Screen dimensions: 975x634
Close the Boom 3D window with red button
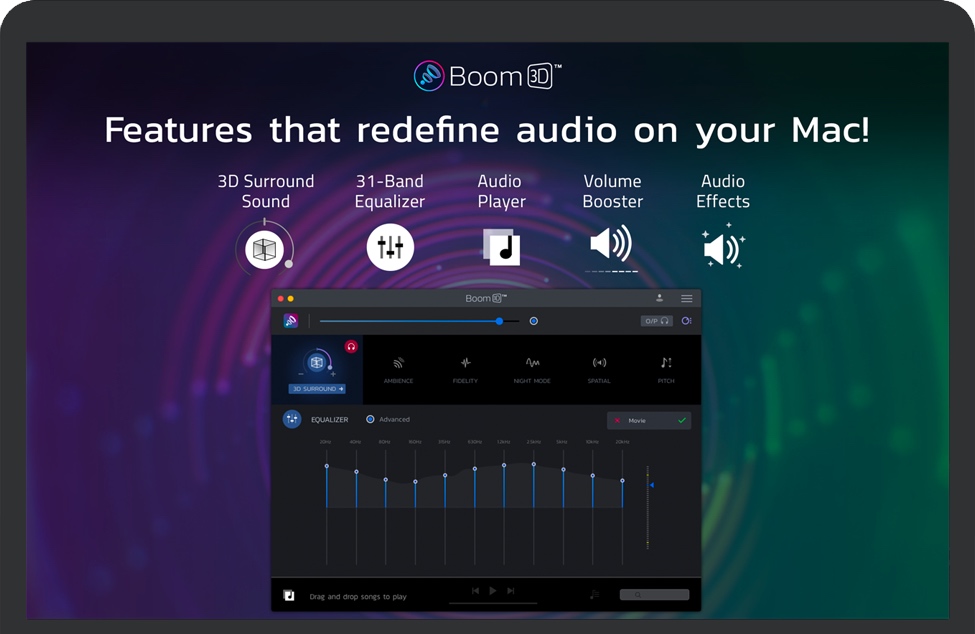pyautogui.click(x=280, y=299)
